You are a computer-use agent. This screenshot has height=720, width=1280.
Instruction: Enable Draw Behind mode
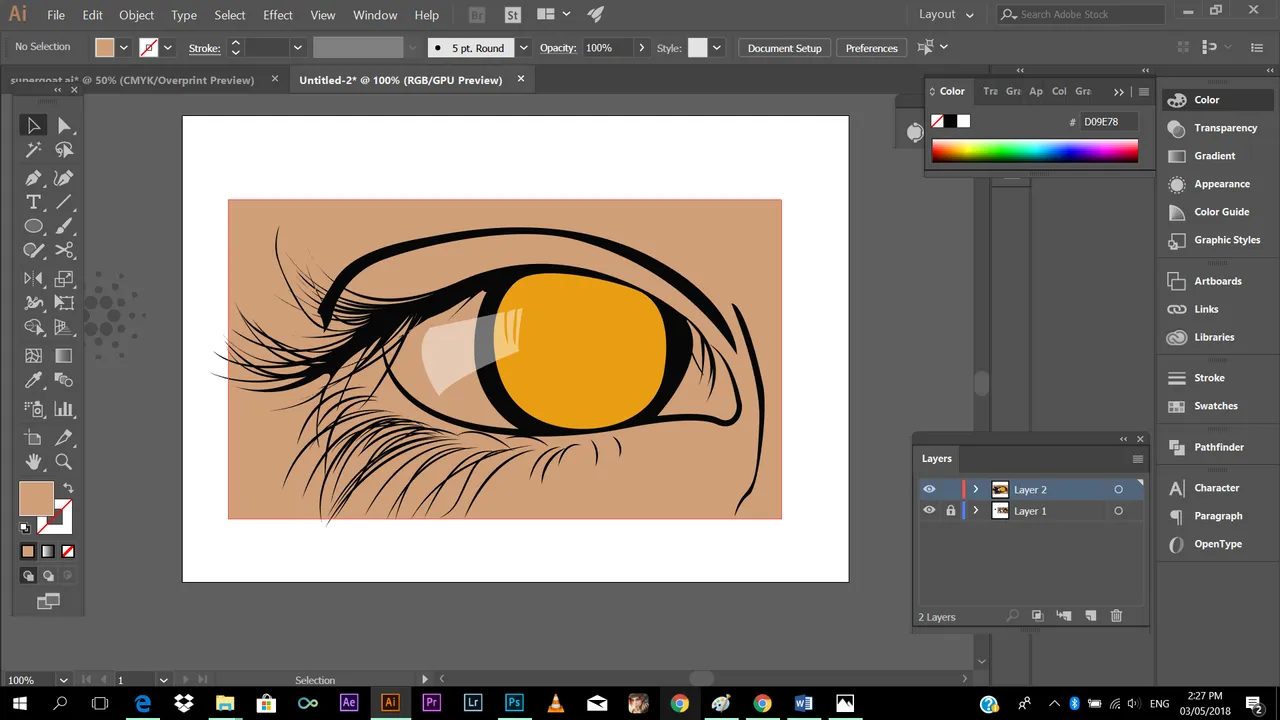(48, 576)
